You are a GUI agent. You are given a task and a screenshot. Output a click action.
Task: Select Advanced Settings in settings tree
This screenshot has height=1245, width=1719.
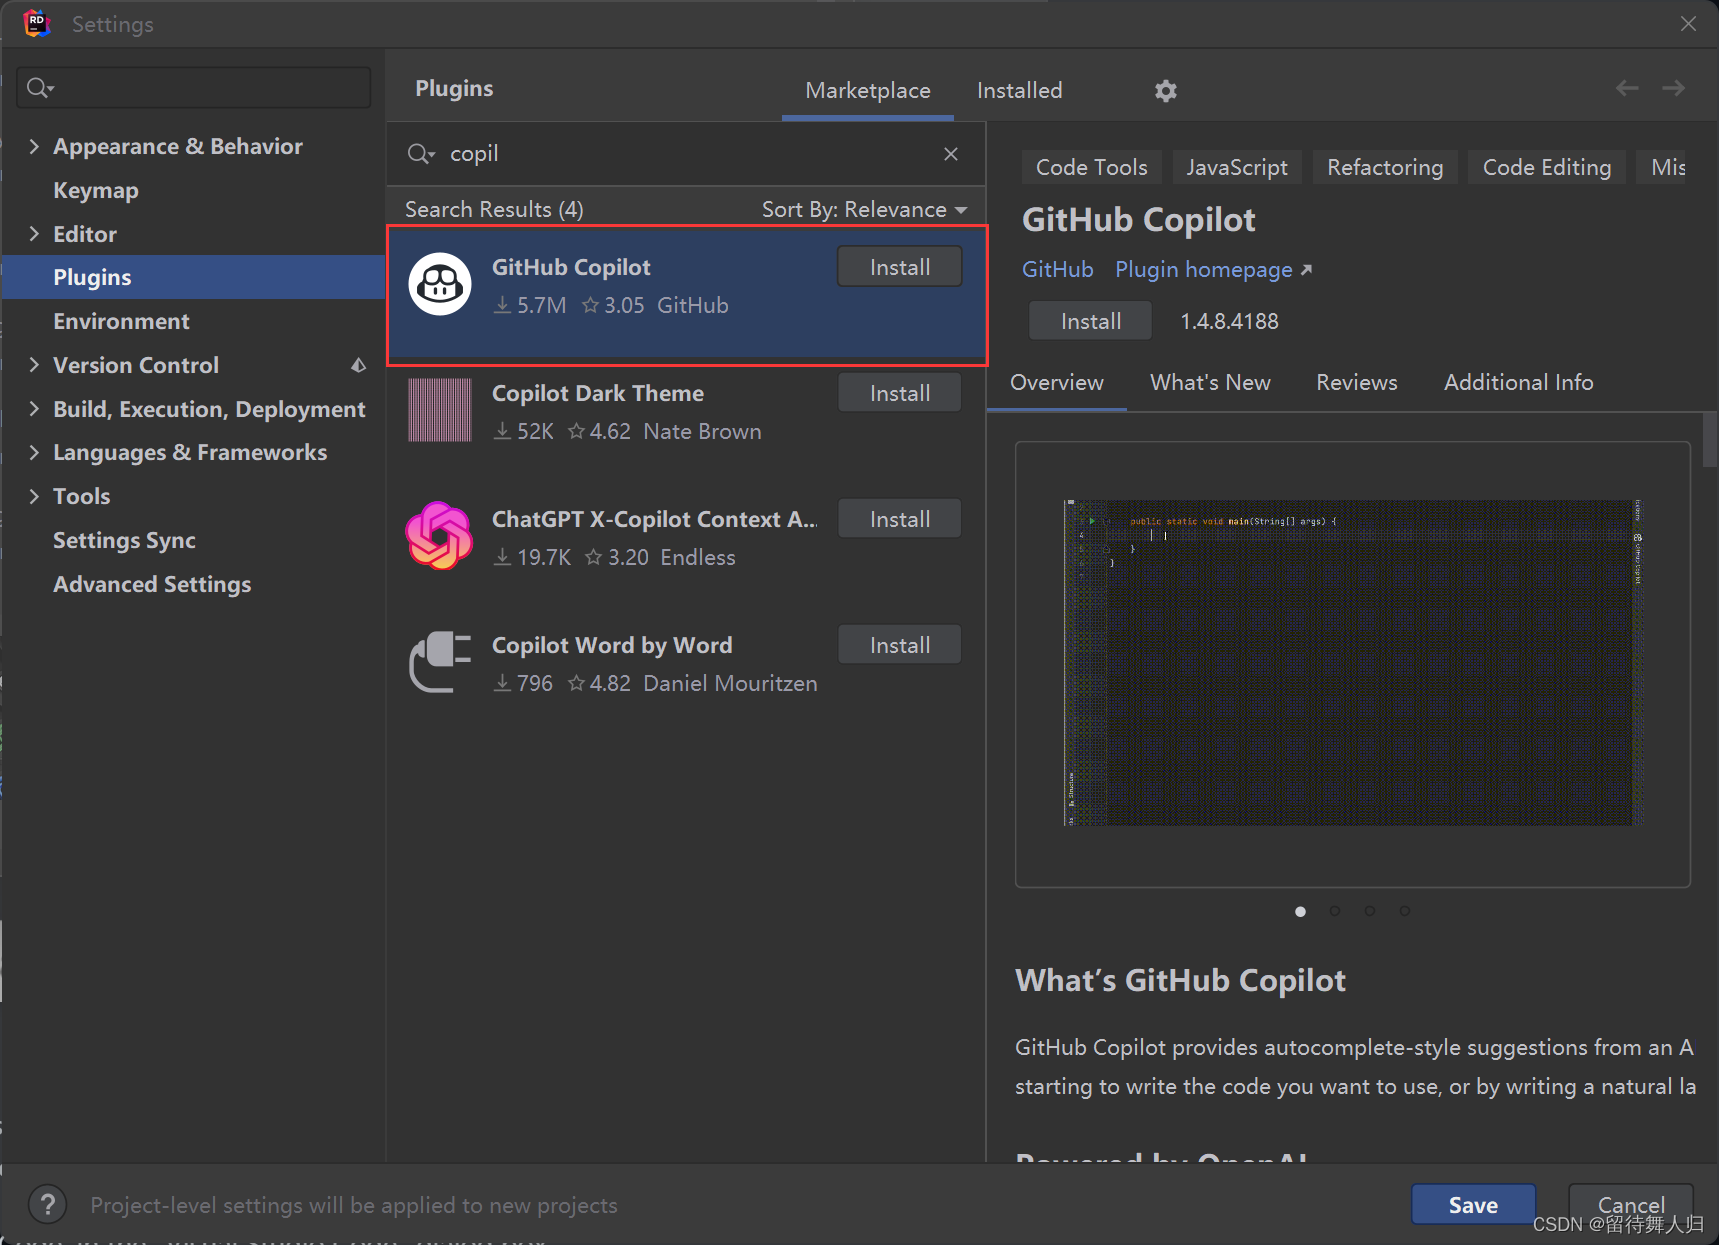click(152, 584)
